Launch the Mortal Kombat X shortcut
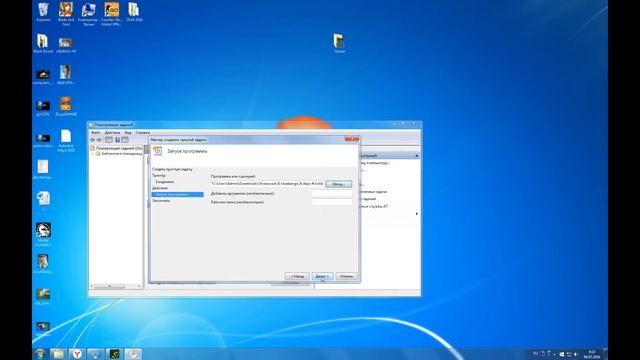The width and height of the screenshot is (640, 360). coord(43,234)
